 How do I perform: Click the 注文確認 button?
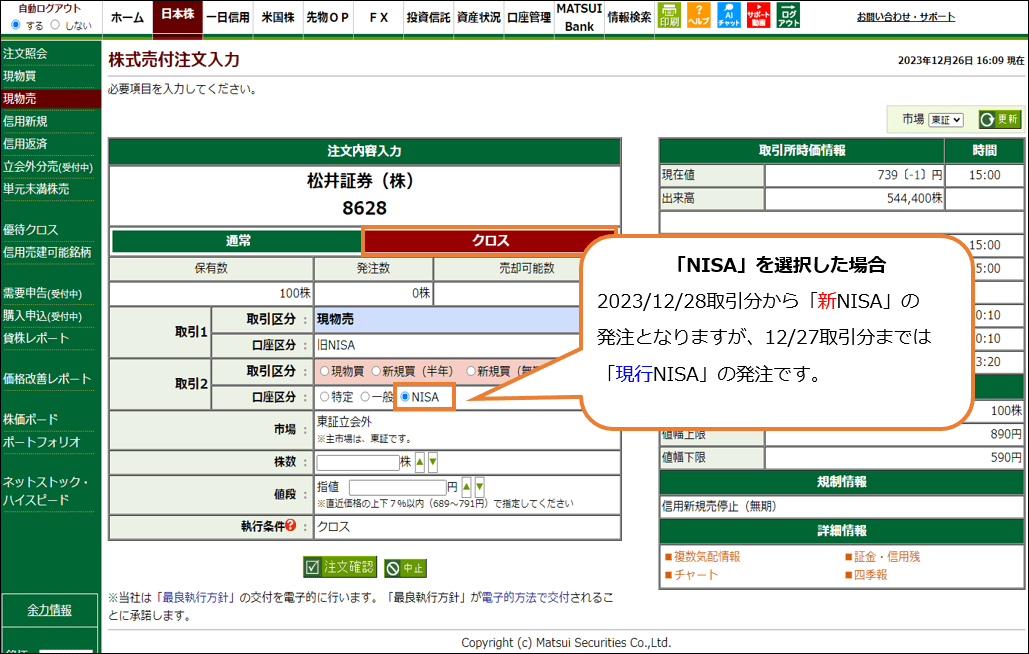tap(340, 567)
